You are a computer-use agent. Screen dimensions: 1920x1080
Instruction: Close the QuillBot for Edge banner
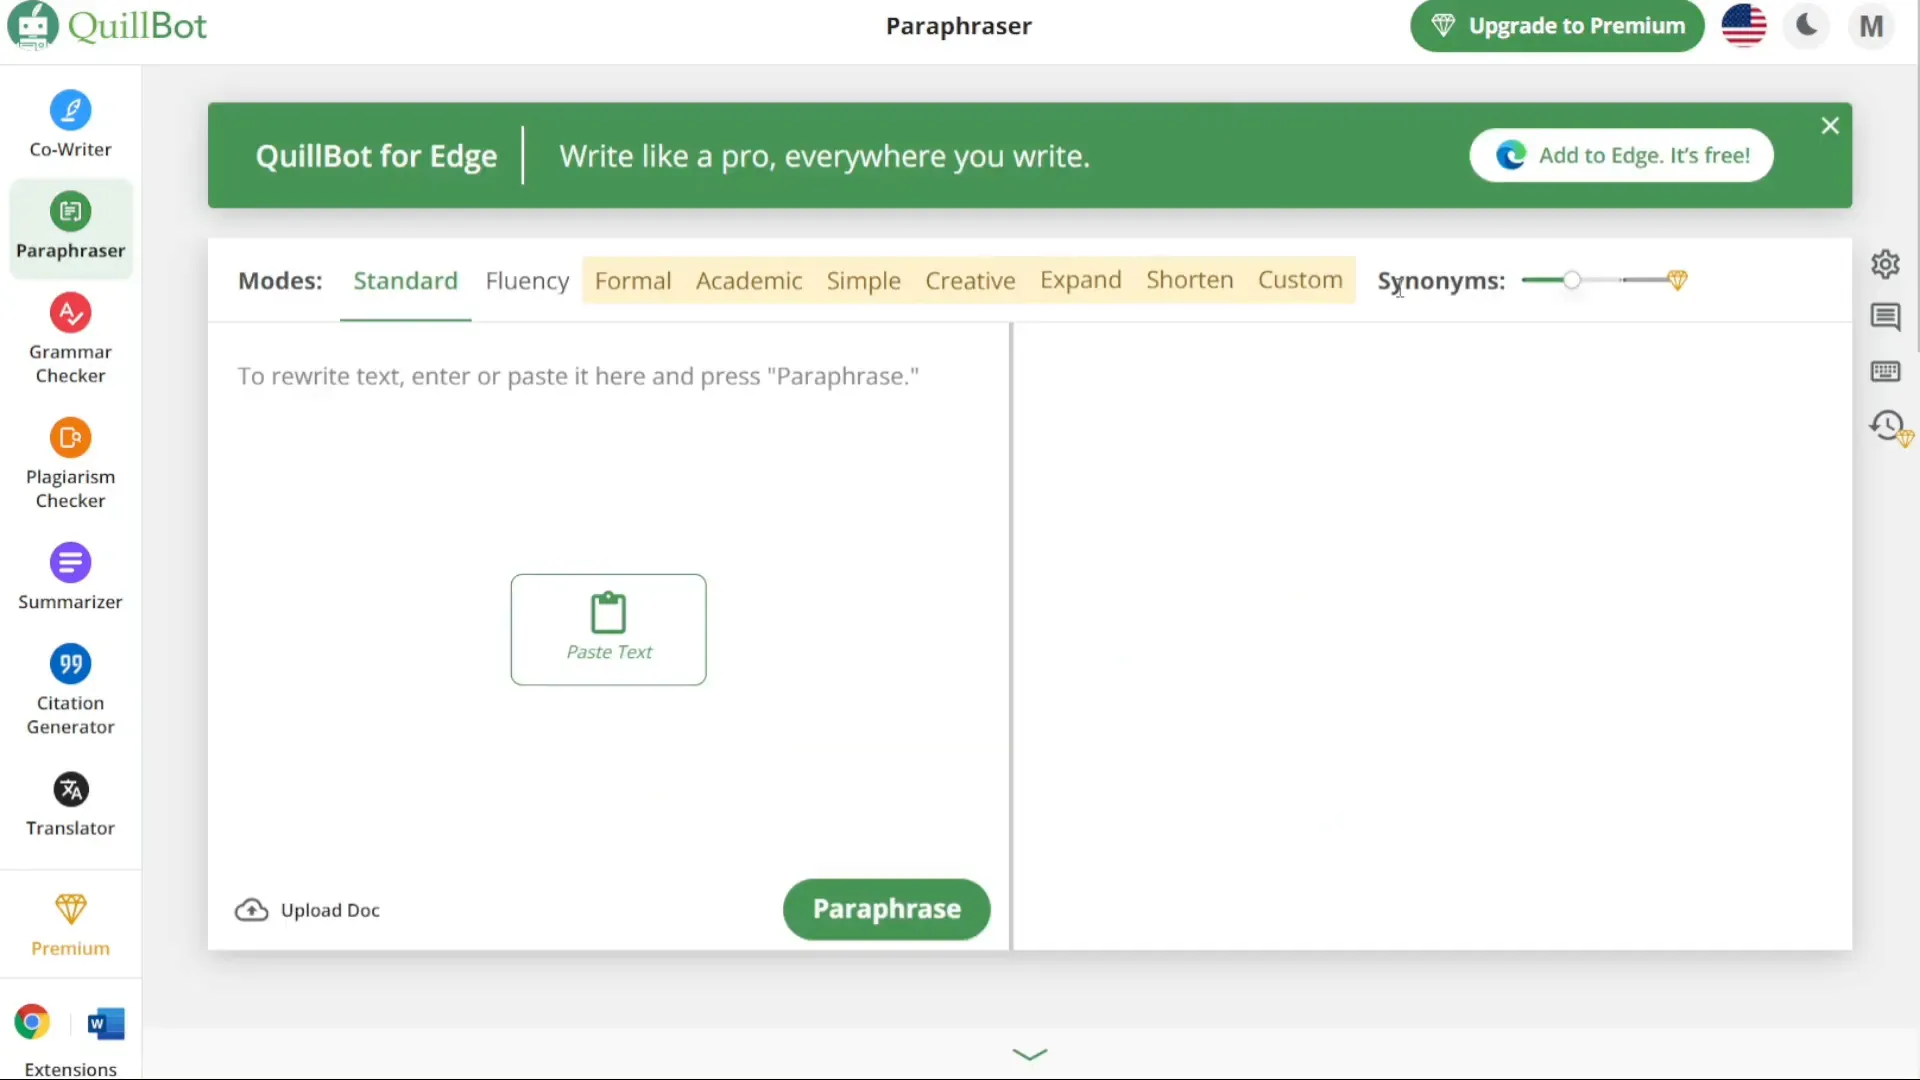click(1830, 126)
